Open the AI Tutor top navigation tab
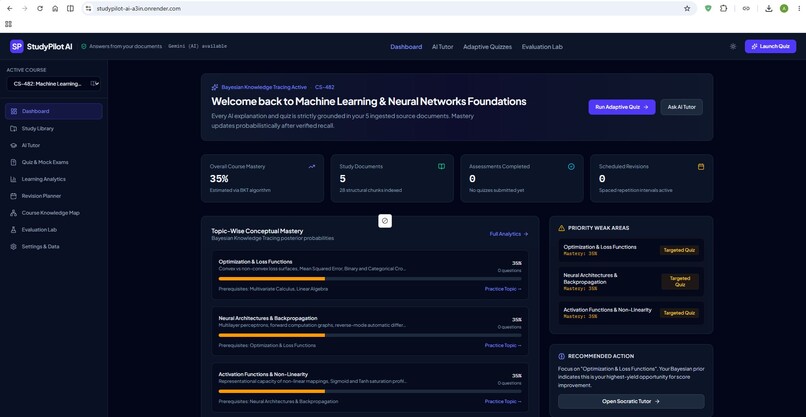This screenshot has width=806, height=417. pos(442,47)
